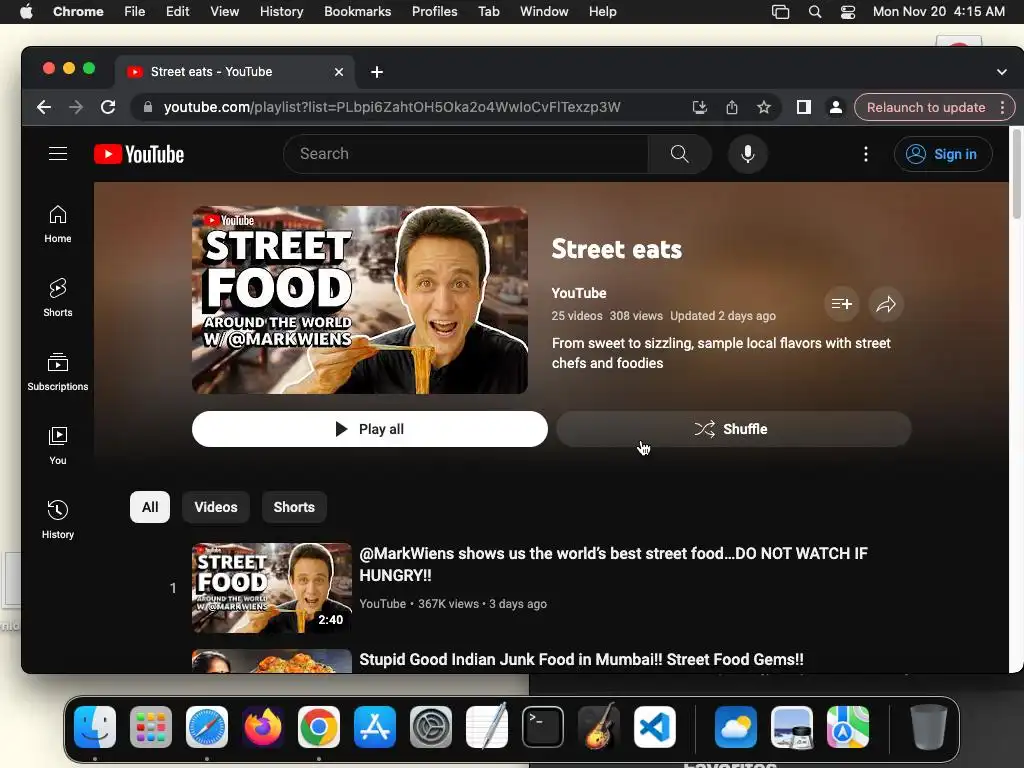Open Visual Studio Code from Dock
The width and height of the screenshot is (1024, 768).
pyautogui.click(x=655, y=727)
